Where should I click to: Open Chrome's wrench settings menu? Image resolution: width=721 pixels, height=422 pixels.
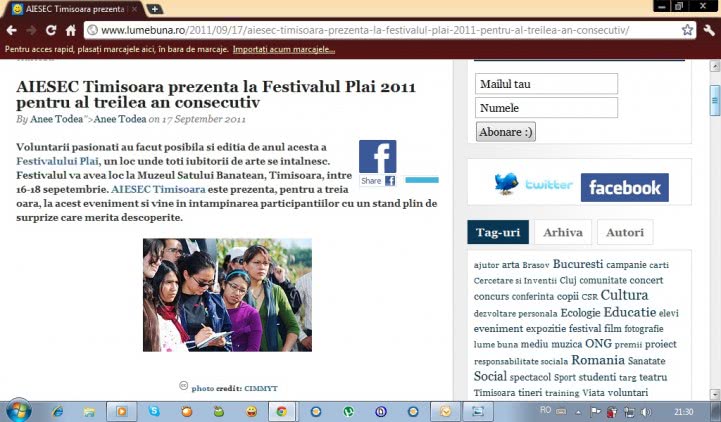(709, 30)
